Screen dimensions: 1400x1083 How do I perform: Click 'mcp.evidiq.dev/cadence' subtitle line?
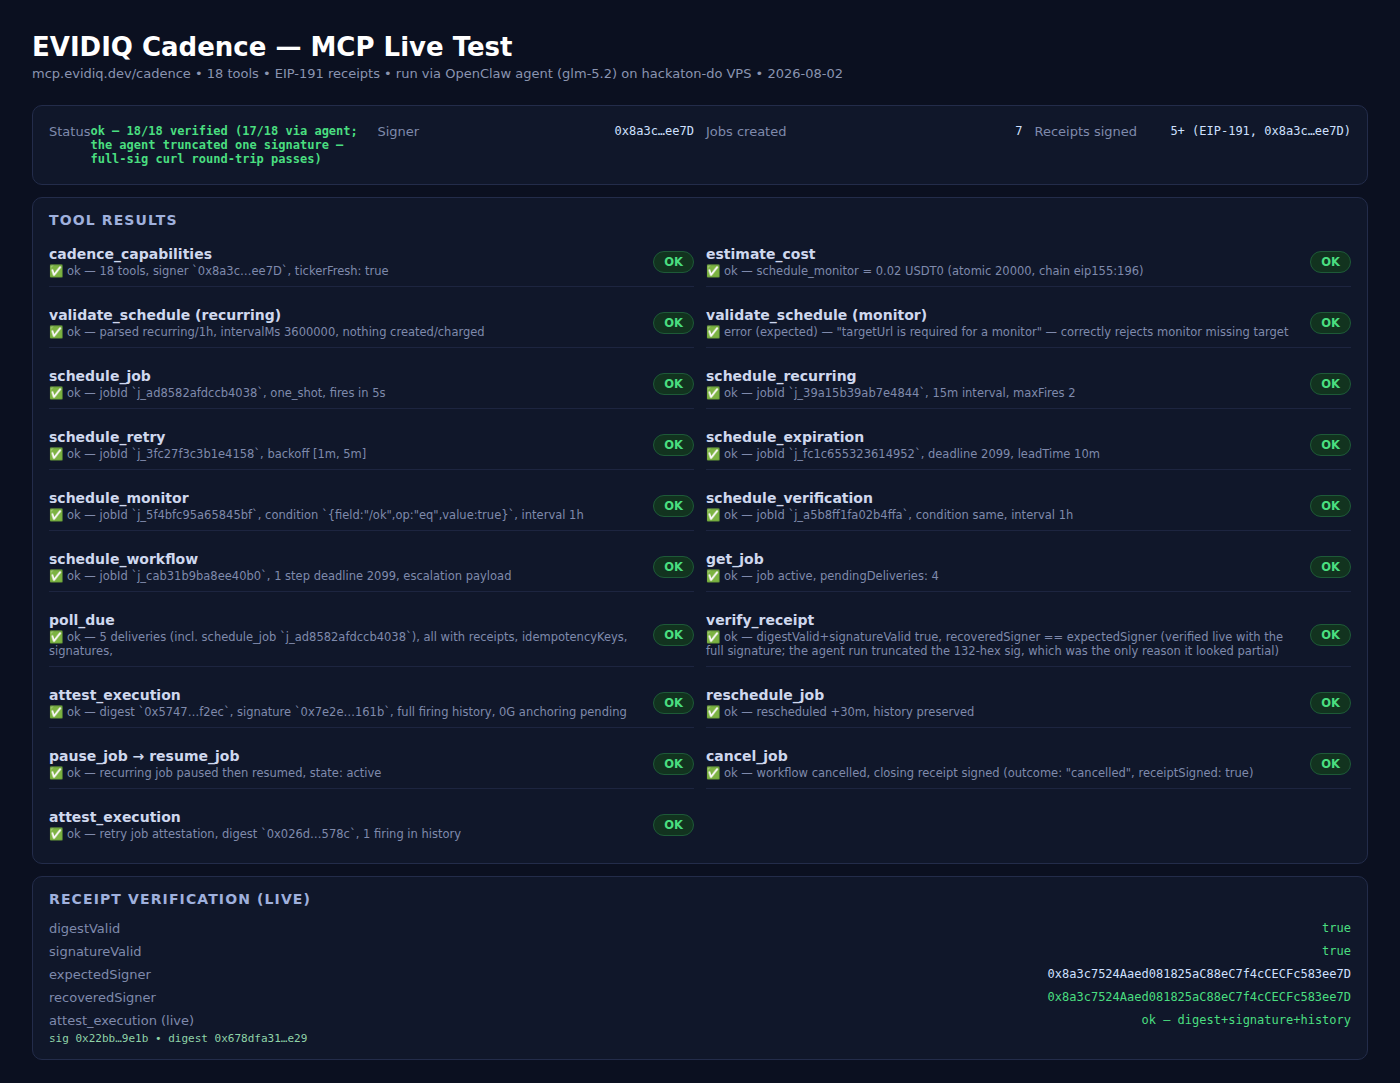click(x=437, y=74)
